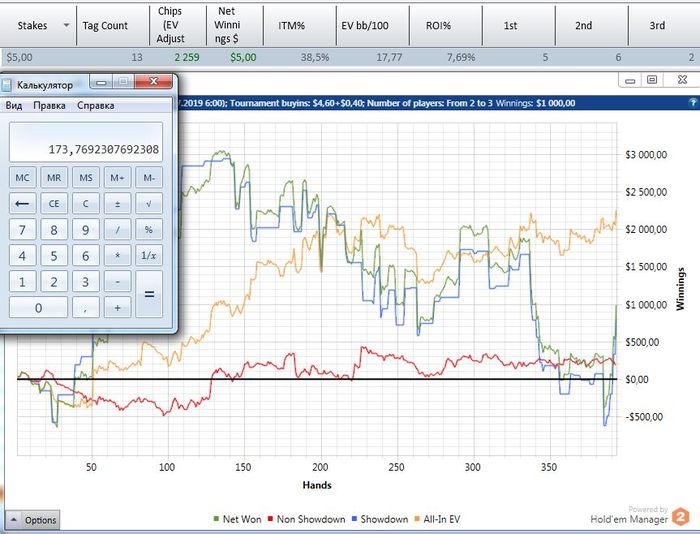Click digit 1 in Calculator
Viewport: 700px width, 534px height.
point(22,281)
